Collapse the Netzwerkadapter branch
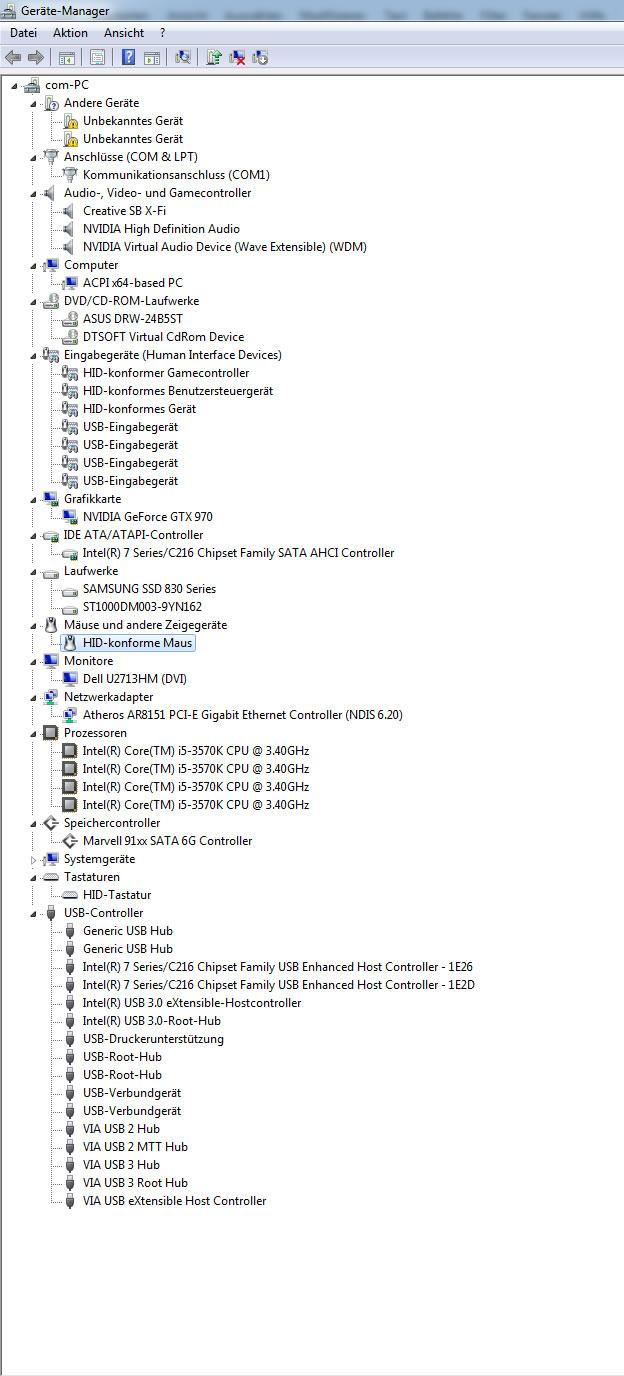 [x=33, y=698]
